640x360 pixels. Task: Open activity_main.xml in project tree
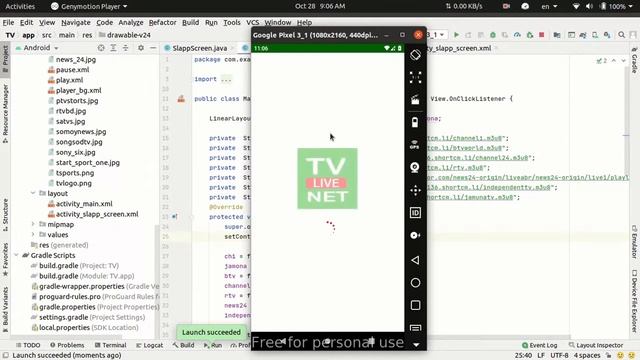click(x=84, y=204)
